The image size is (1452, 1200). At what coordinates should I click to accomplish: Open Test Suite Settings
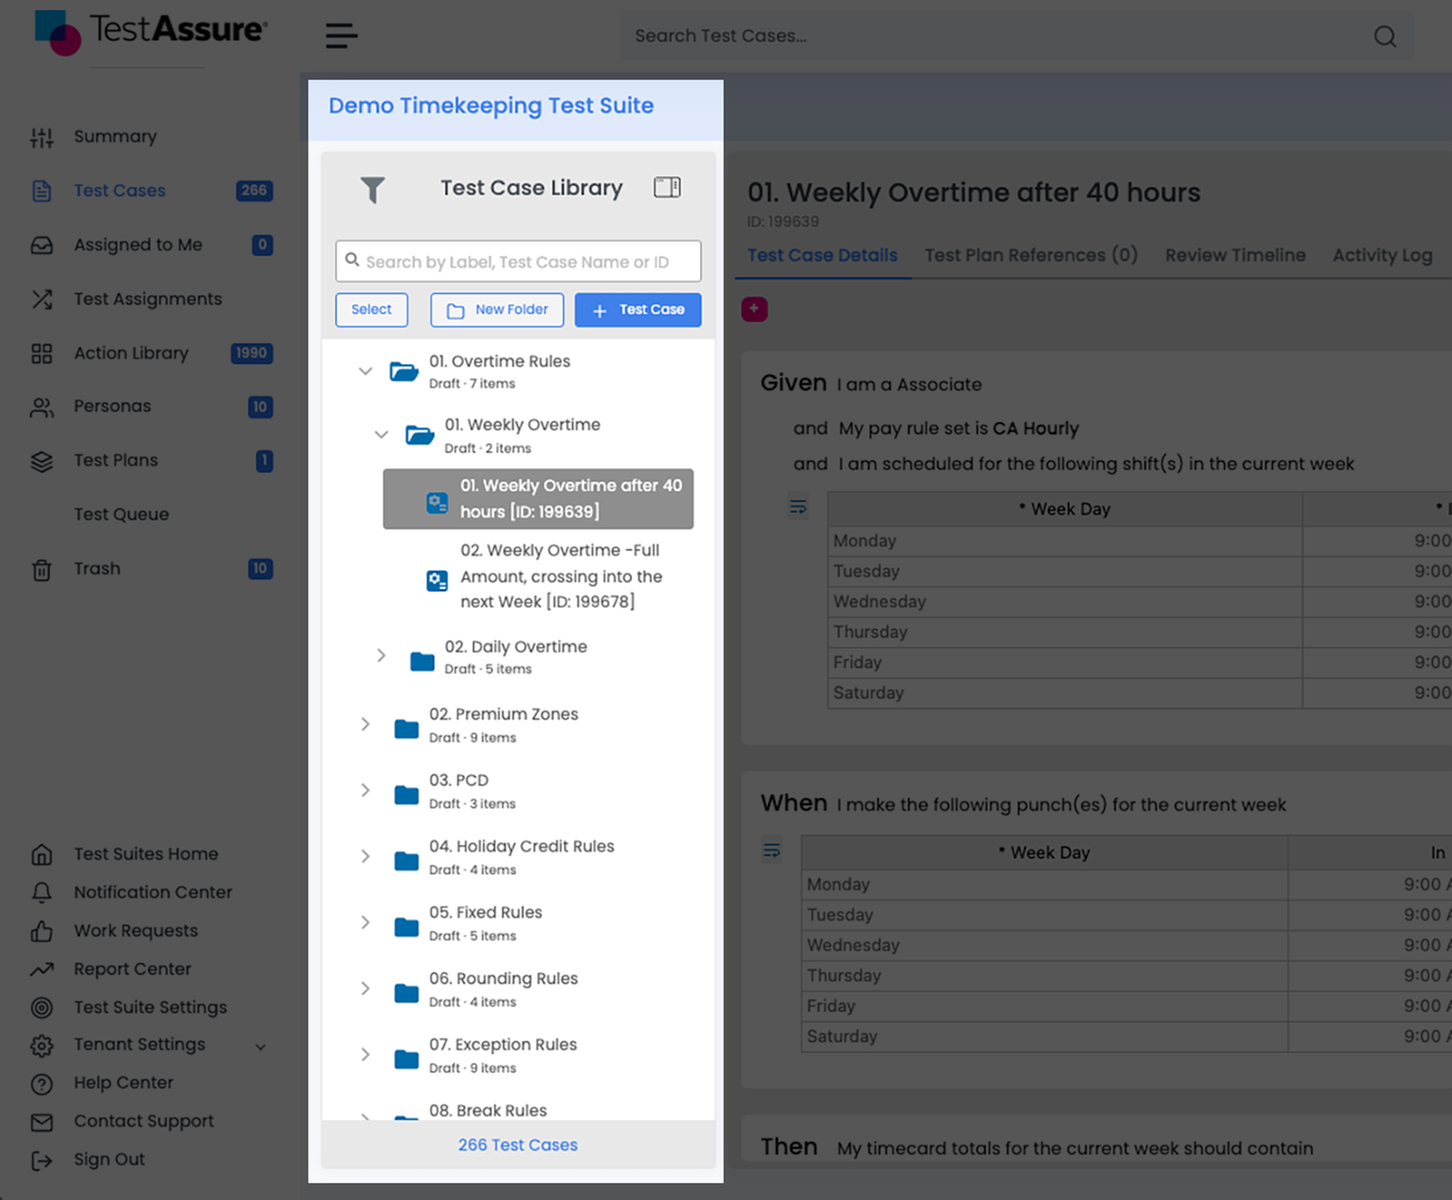point(150,1007)
